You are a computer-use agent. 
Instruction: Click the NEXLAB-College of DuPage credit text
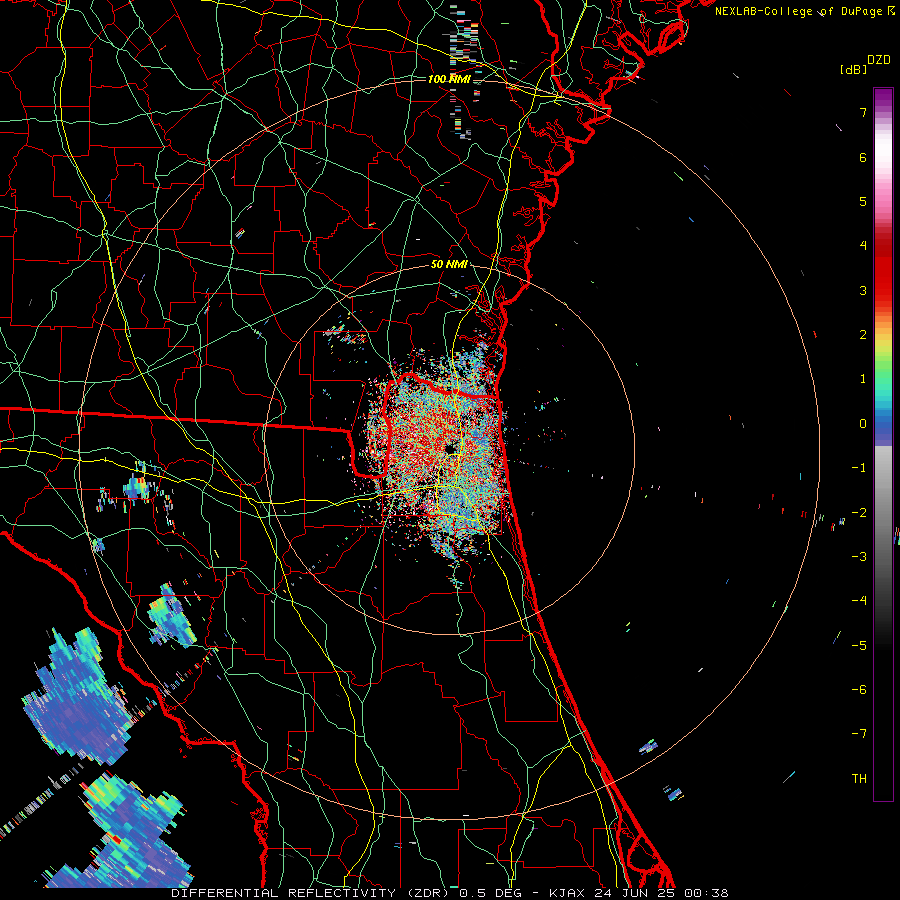(x=800, y=11)
